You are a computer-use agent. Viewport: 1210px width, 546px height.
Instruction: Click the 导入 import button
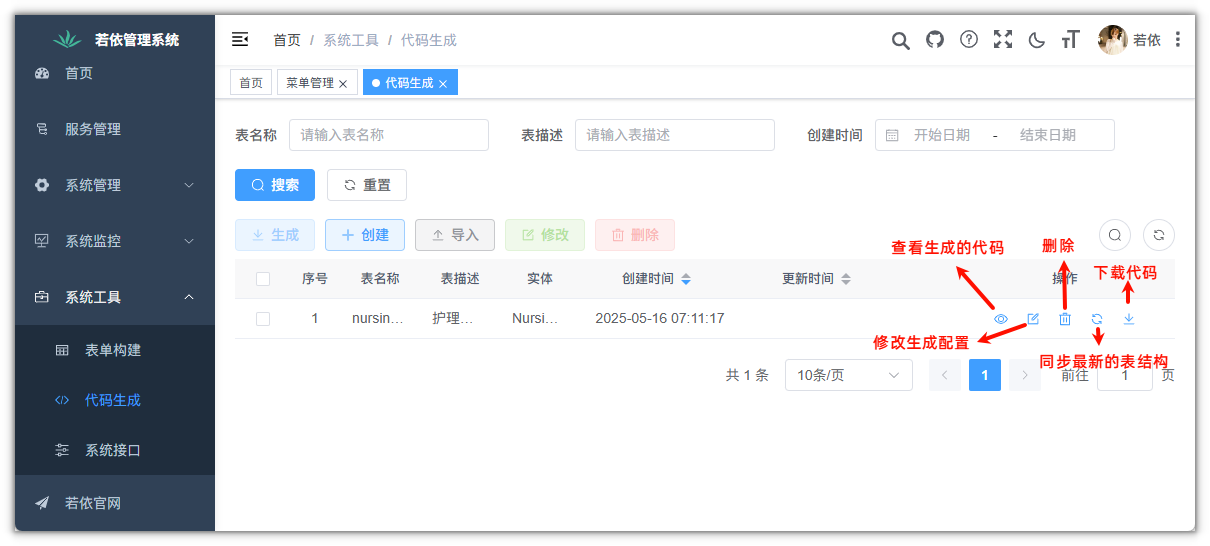(455, 235)
